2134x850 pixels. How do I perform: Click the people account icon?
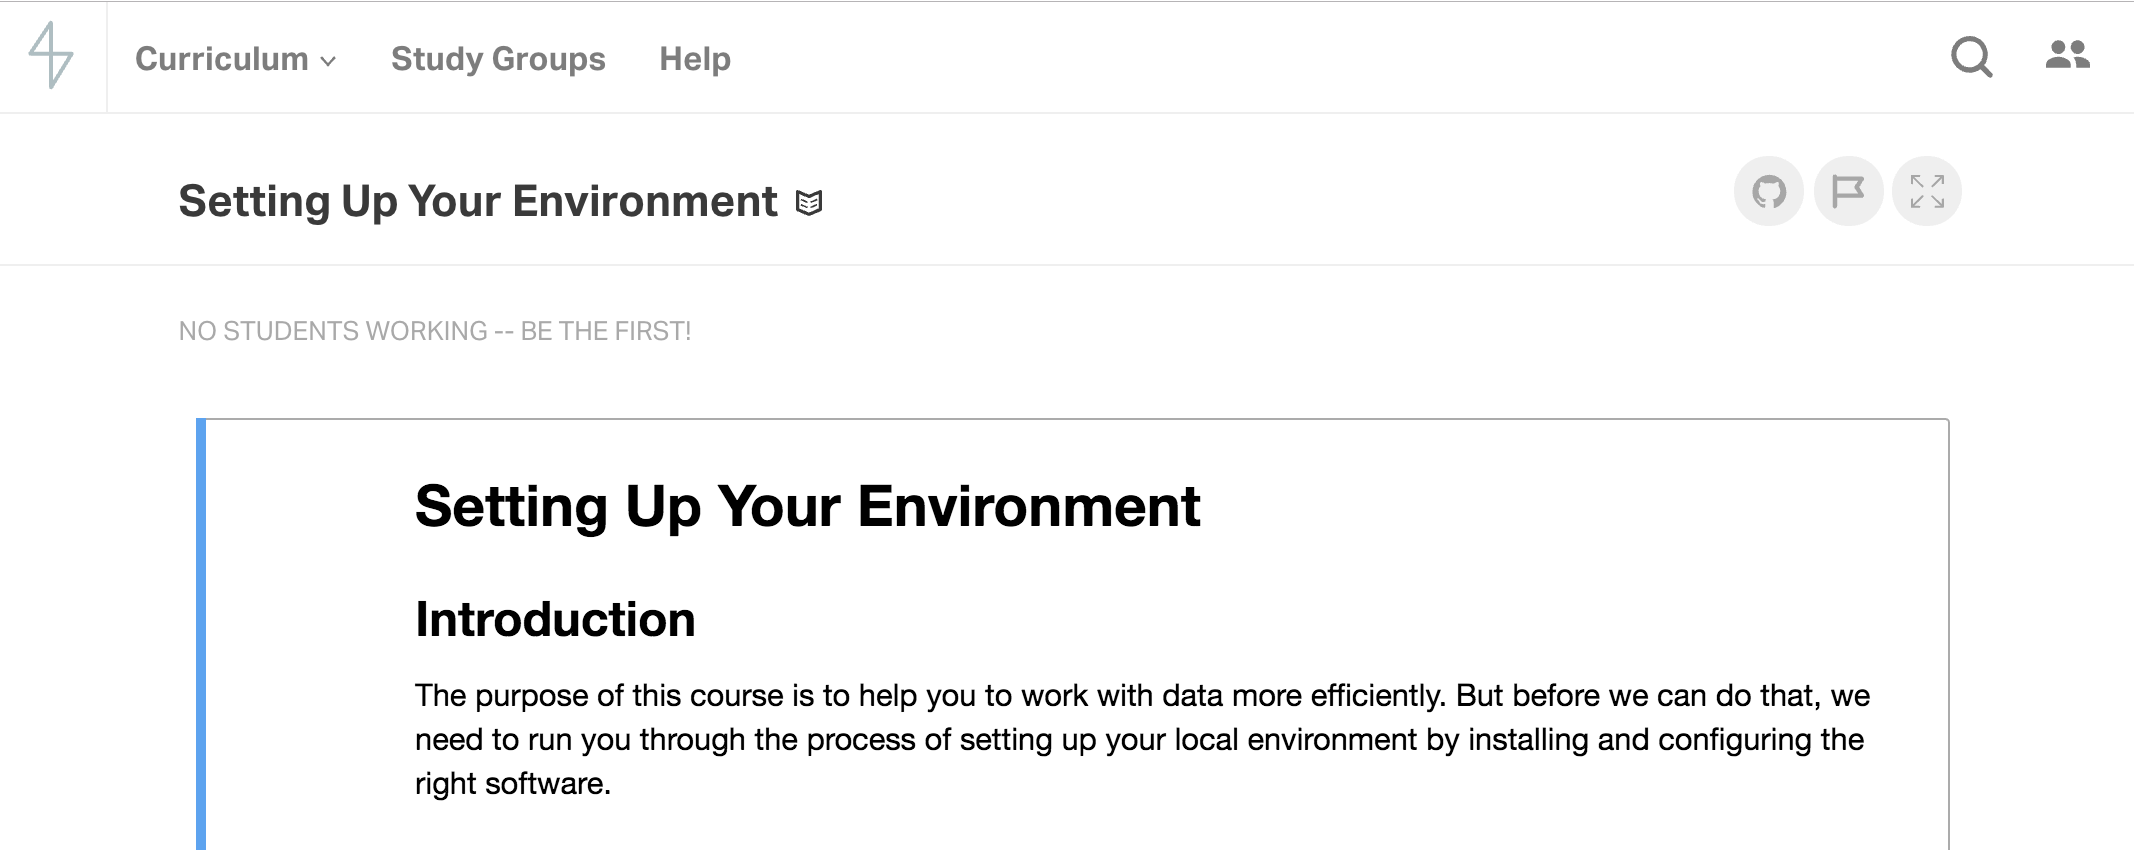[x=2067, y=55]
